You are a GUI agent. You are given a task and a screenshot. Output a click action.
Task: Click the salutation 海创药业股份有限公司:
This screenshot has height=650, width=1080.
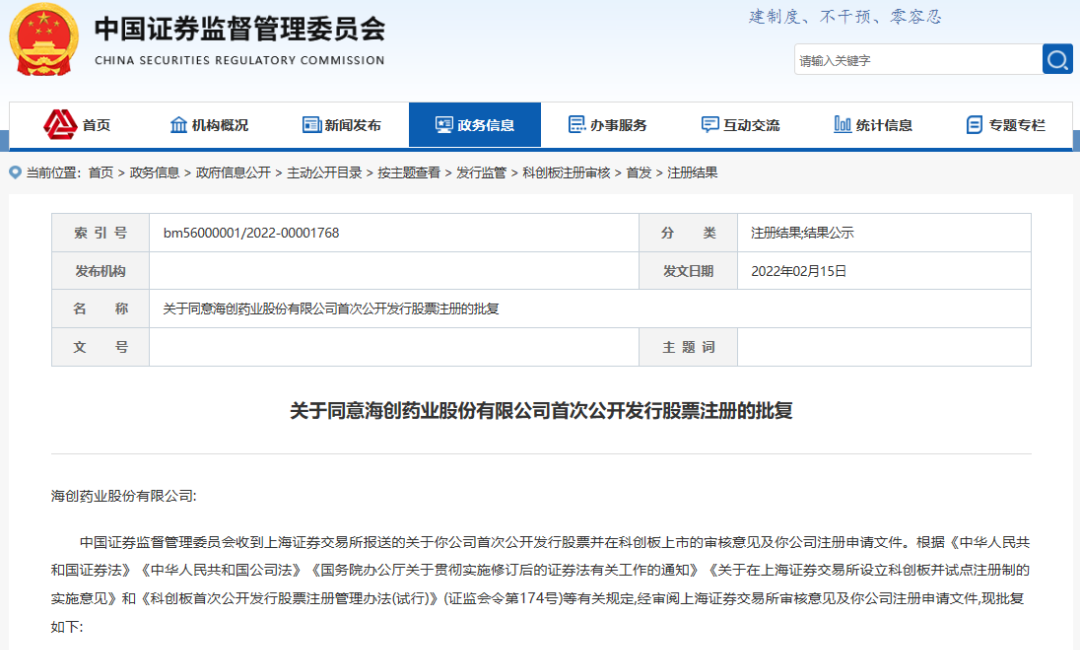click(x=124, y=496)
